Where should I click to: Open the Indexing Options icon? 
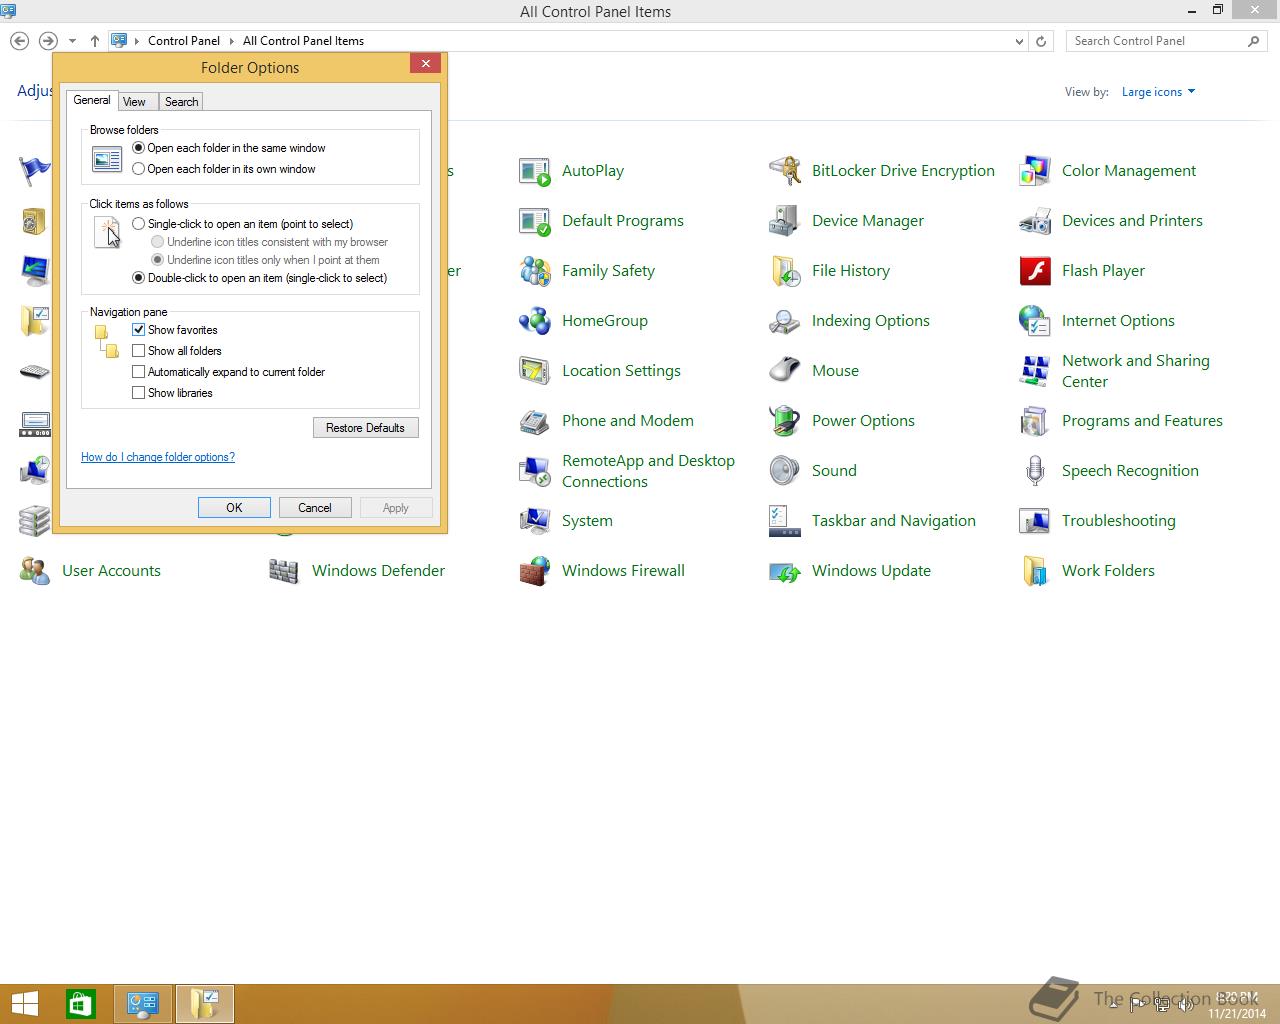pos(785,321)
